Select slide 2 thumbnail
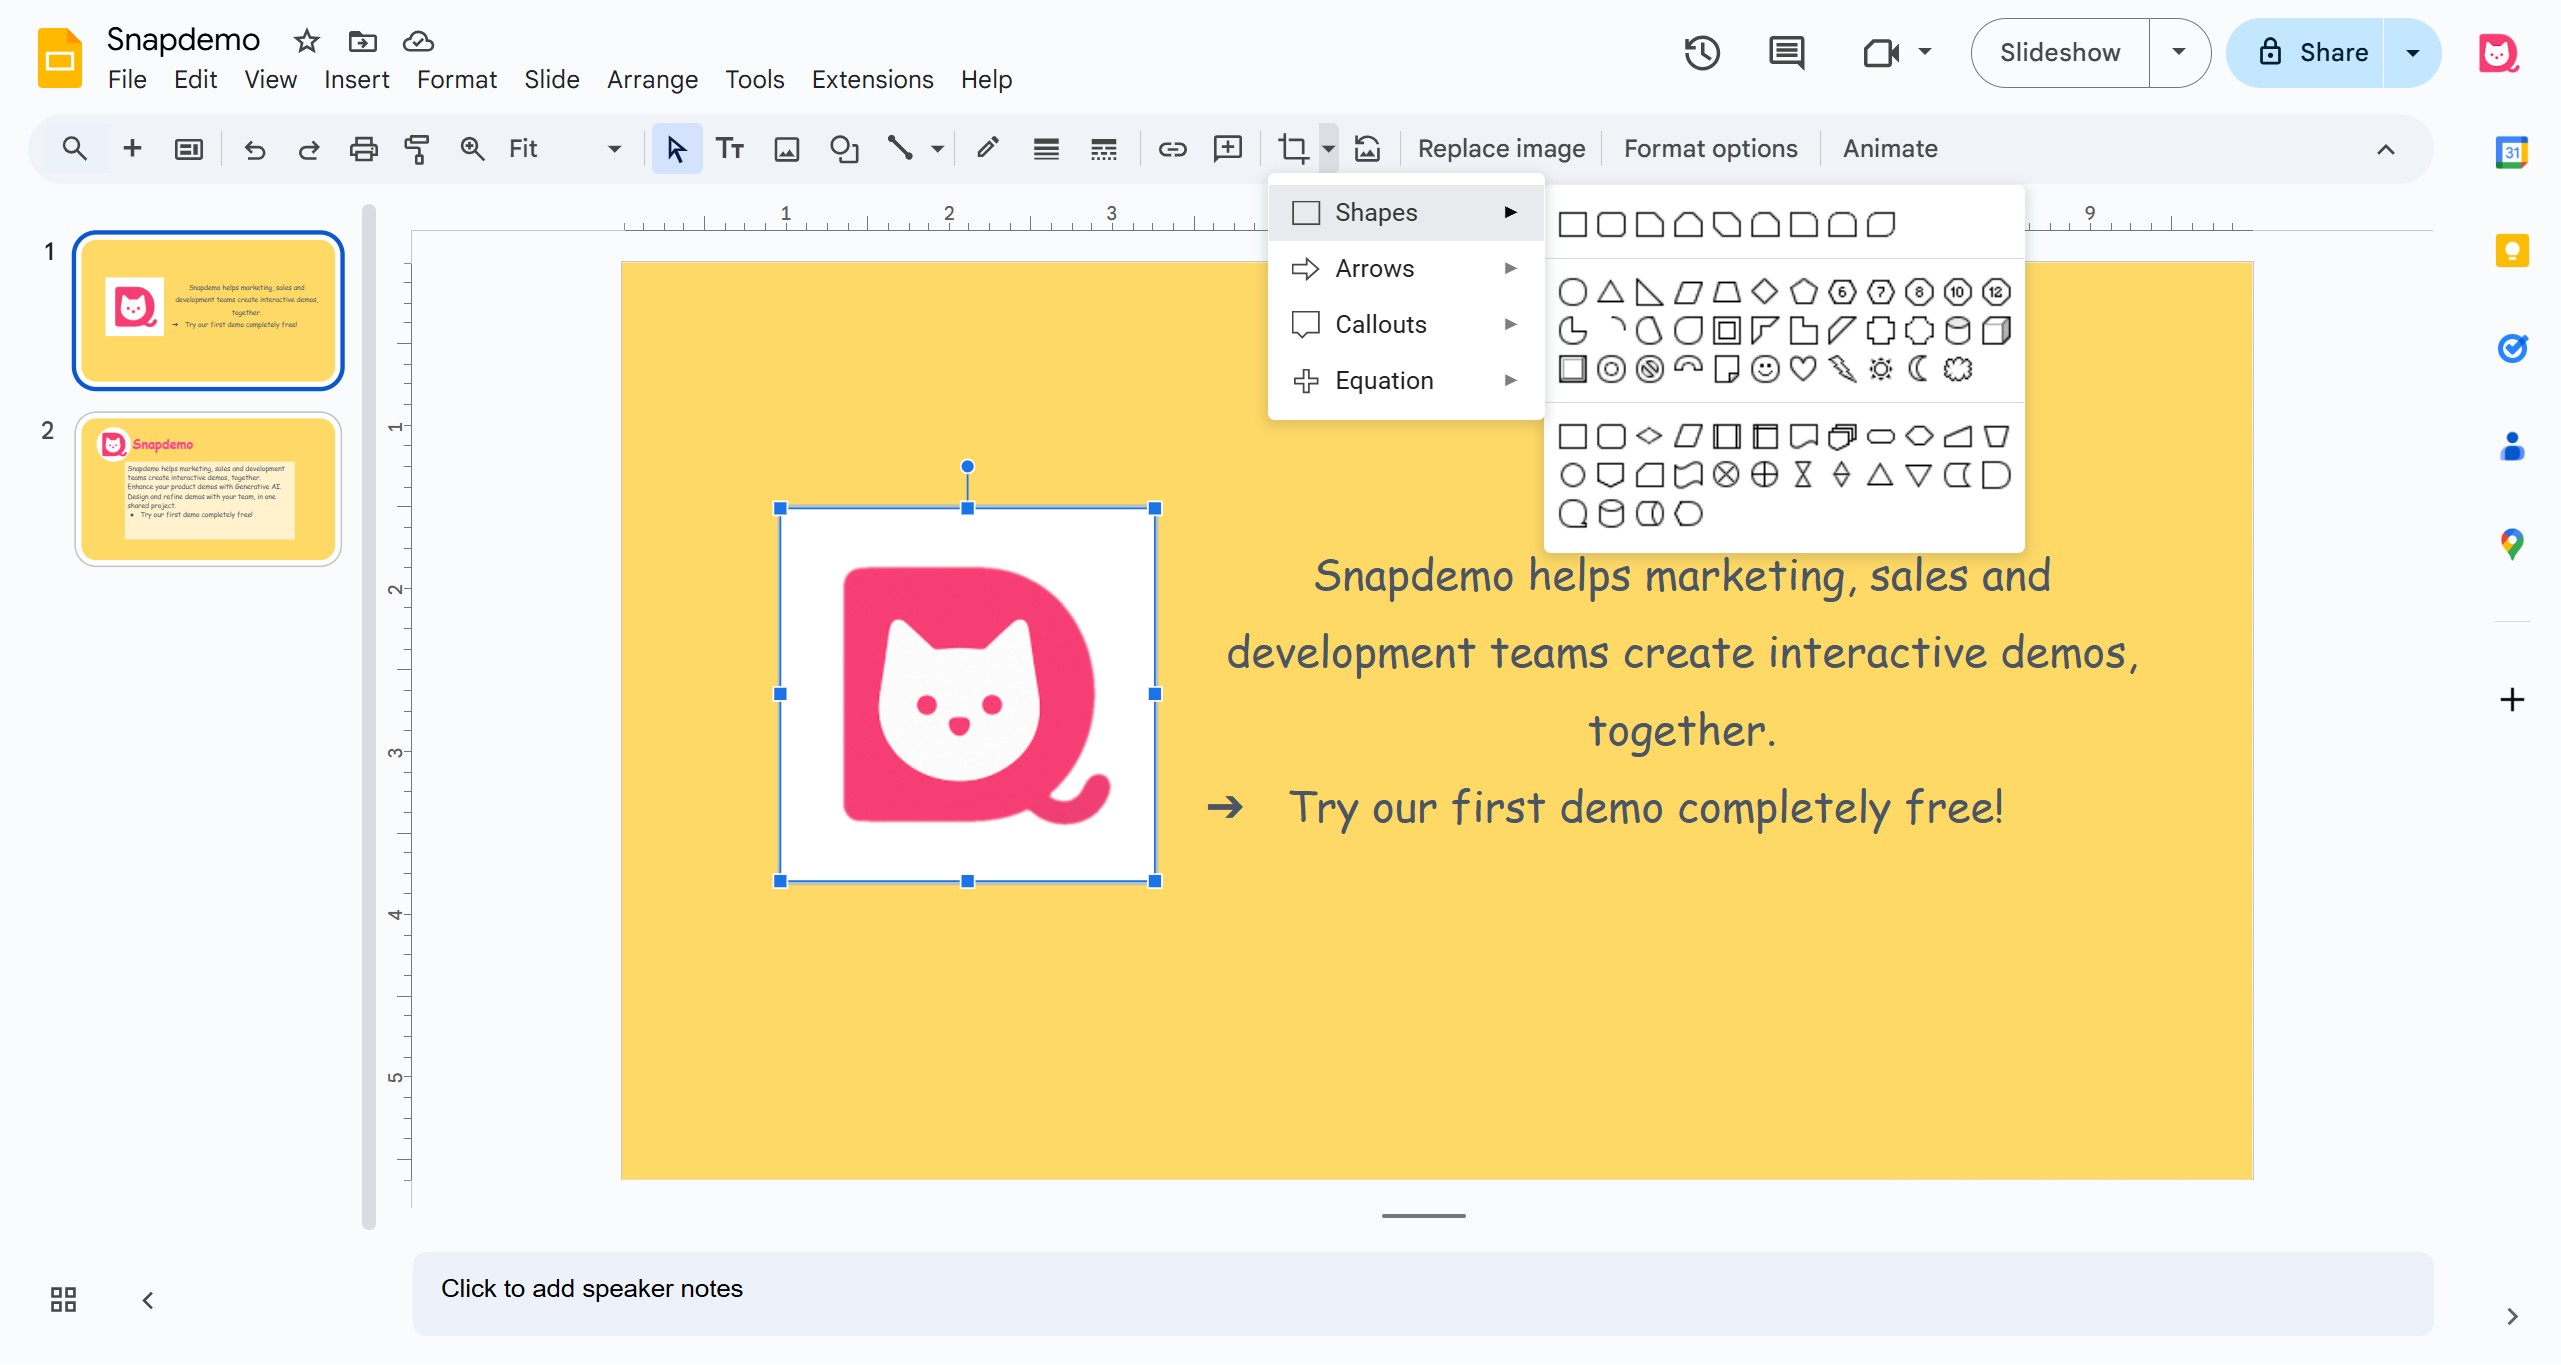The width and height of the screenshot is (2561, 1365). click(208, 489)
